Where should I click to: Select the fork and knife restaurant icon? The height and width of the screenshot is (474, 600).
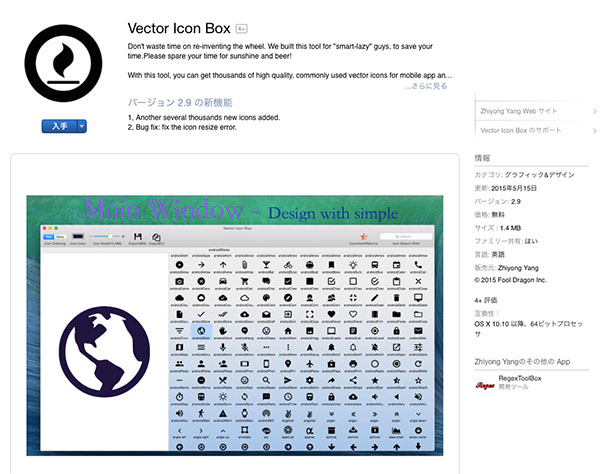point(223,380)
